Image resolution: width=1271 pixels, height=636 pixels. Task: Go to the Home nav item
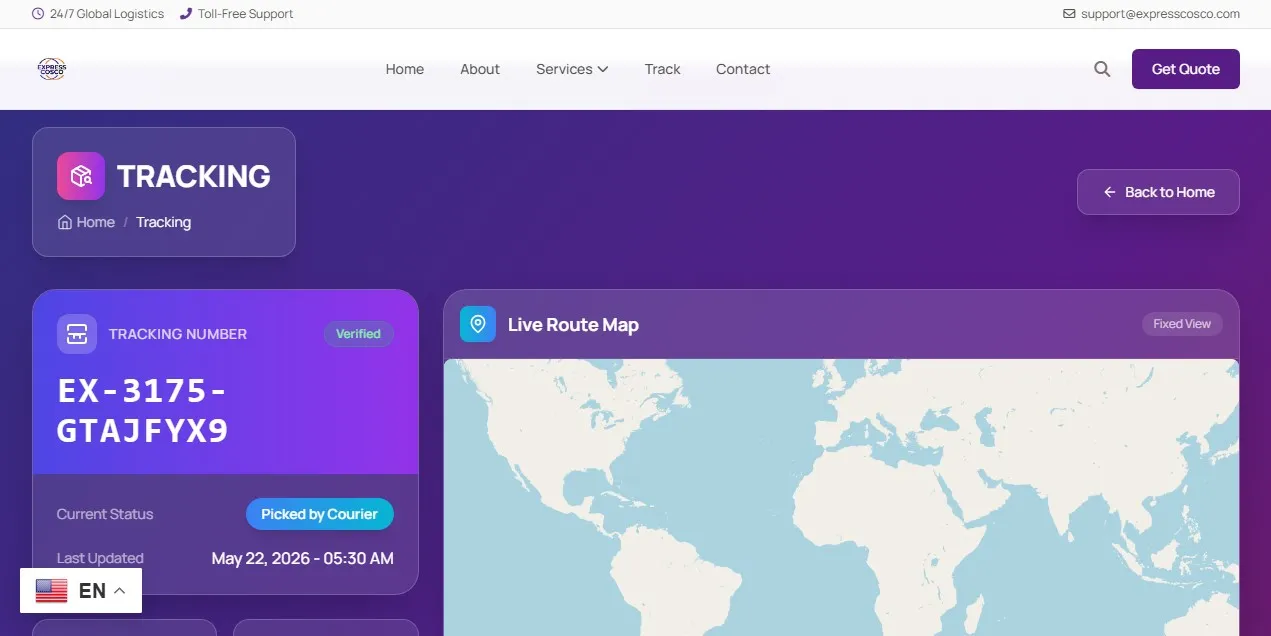[x=405, y=69]
